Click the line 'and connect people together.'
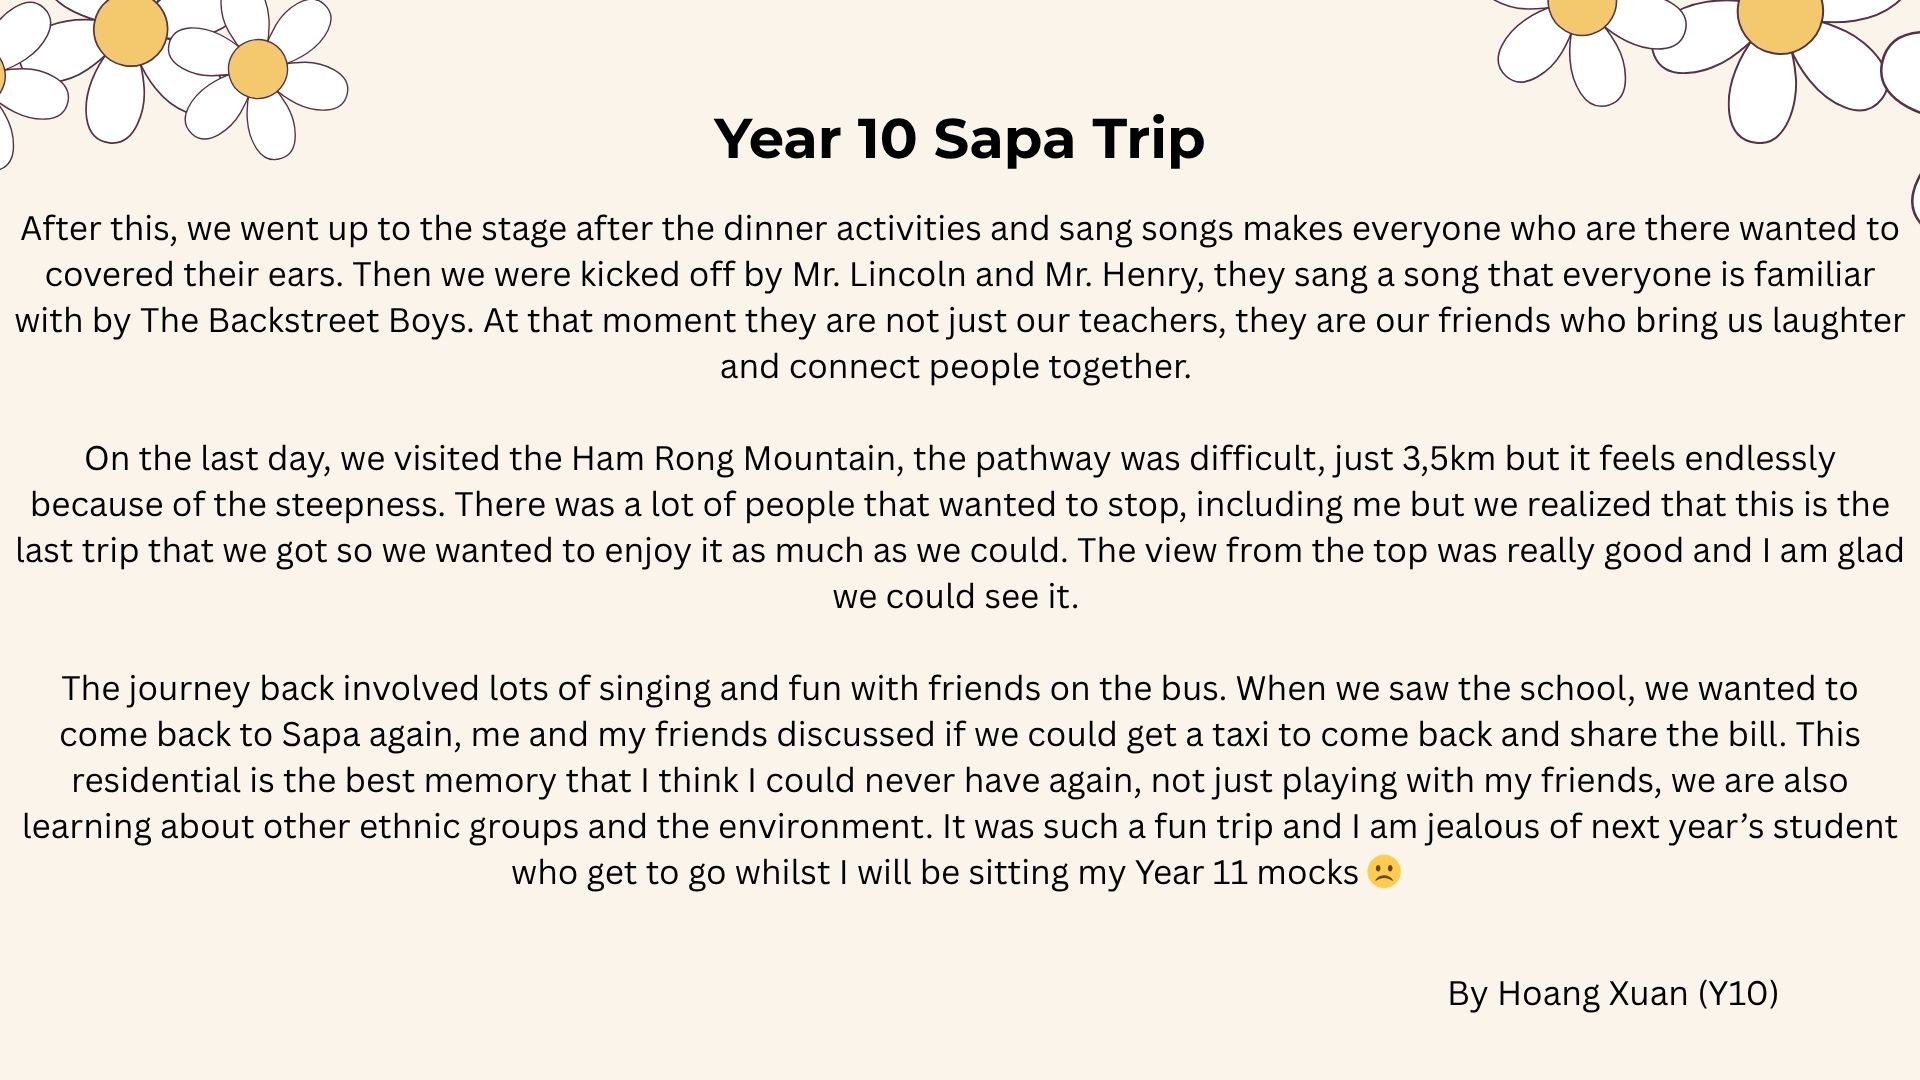Image resolution: width=1920 pixels, height=1080 pixels. coord(955,367)
